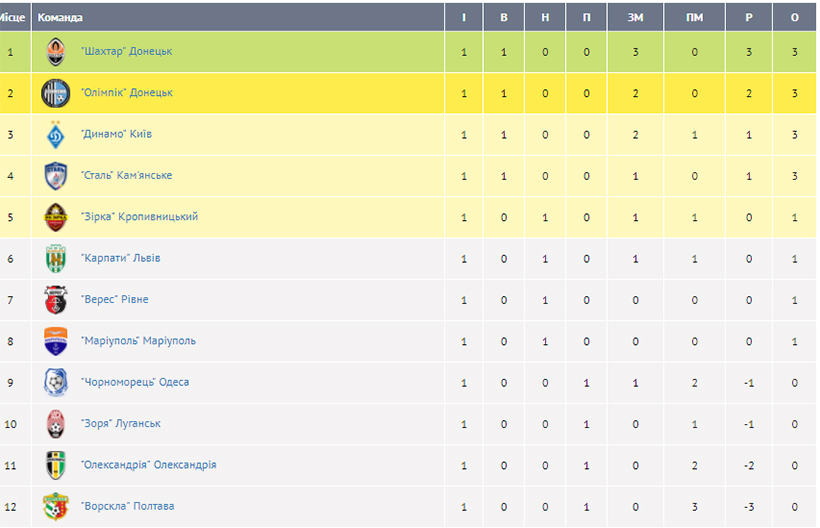
Task: Click the ПМ column header
Action: pos(694,17)
